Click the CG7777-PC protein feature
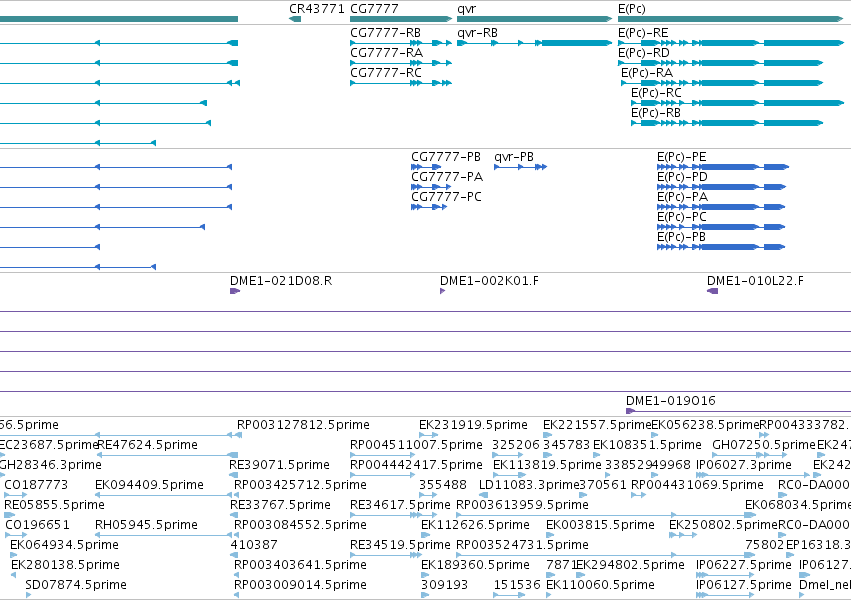This screenshot has height=600, width=851. [429, 207]
